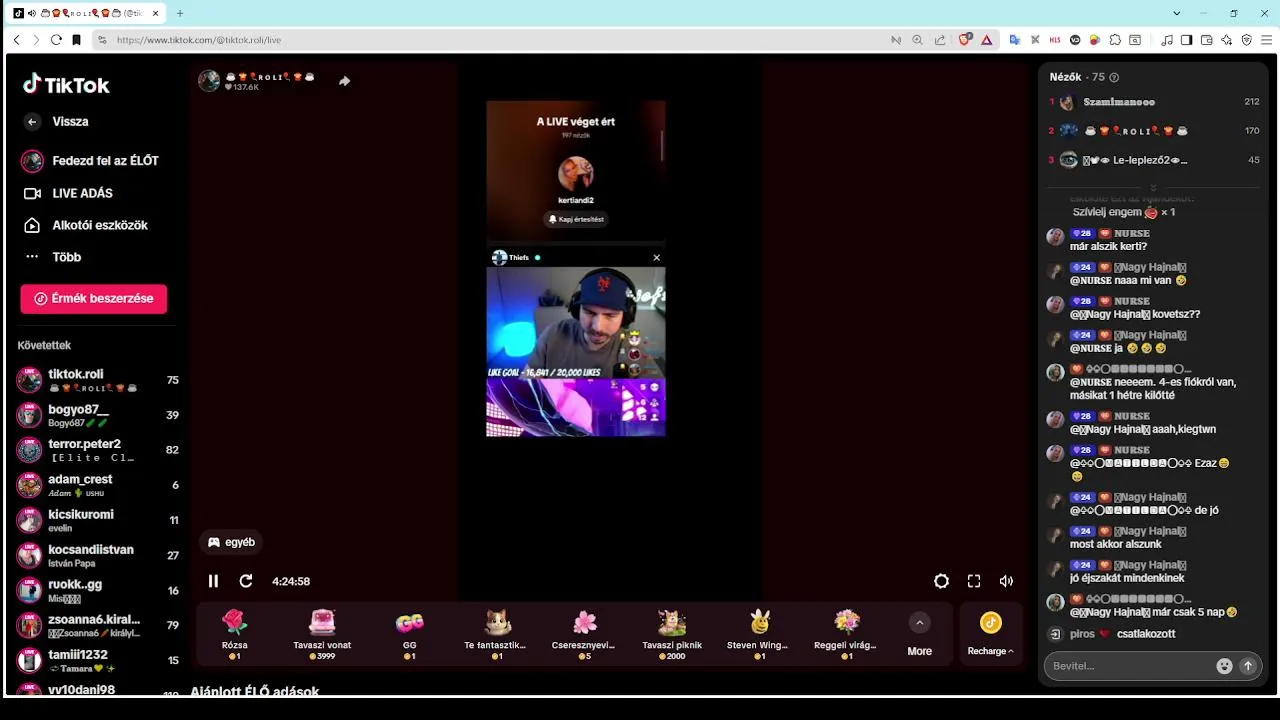This screenshot has height=720, width=1280.
Task: Send the Cseresznyevi... blossom gift
Action: (x=585, y=634)
